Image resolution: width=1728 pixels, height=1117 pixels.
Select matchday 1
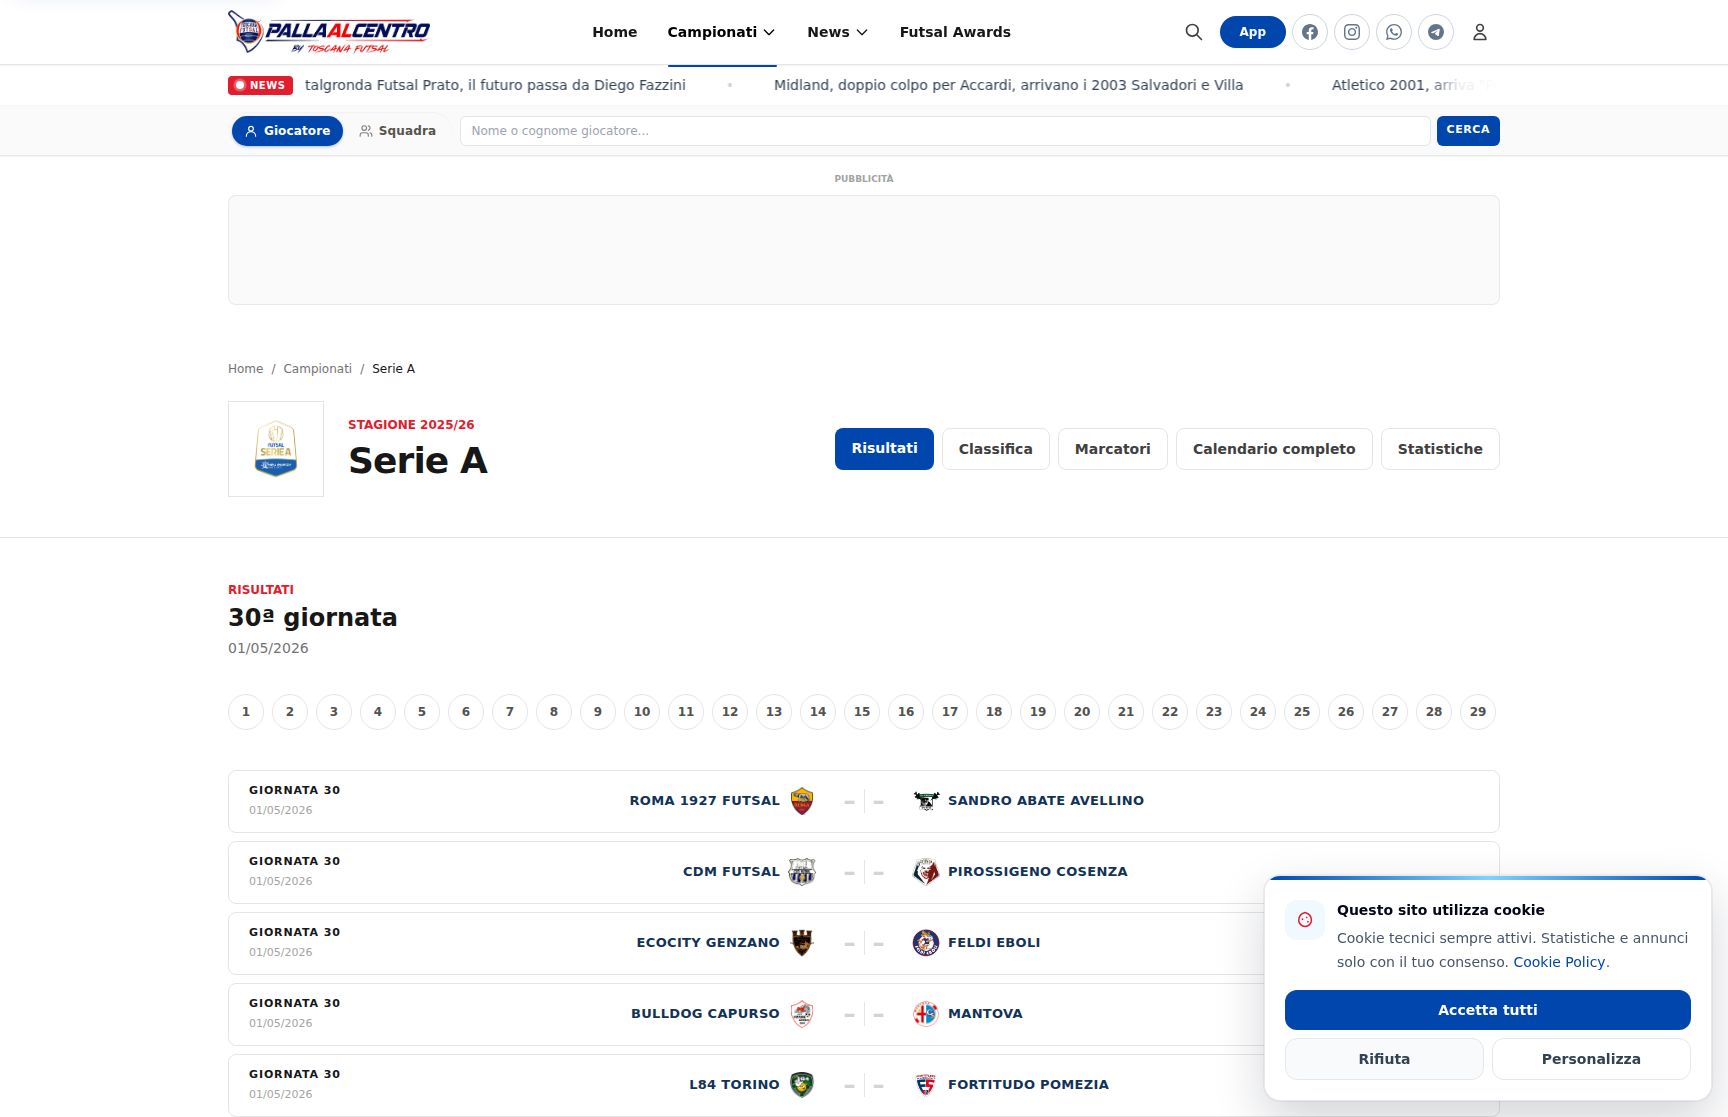pos(246,712)
